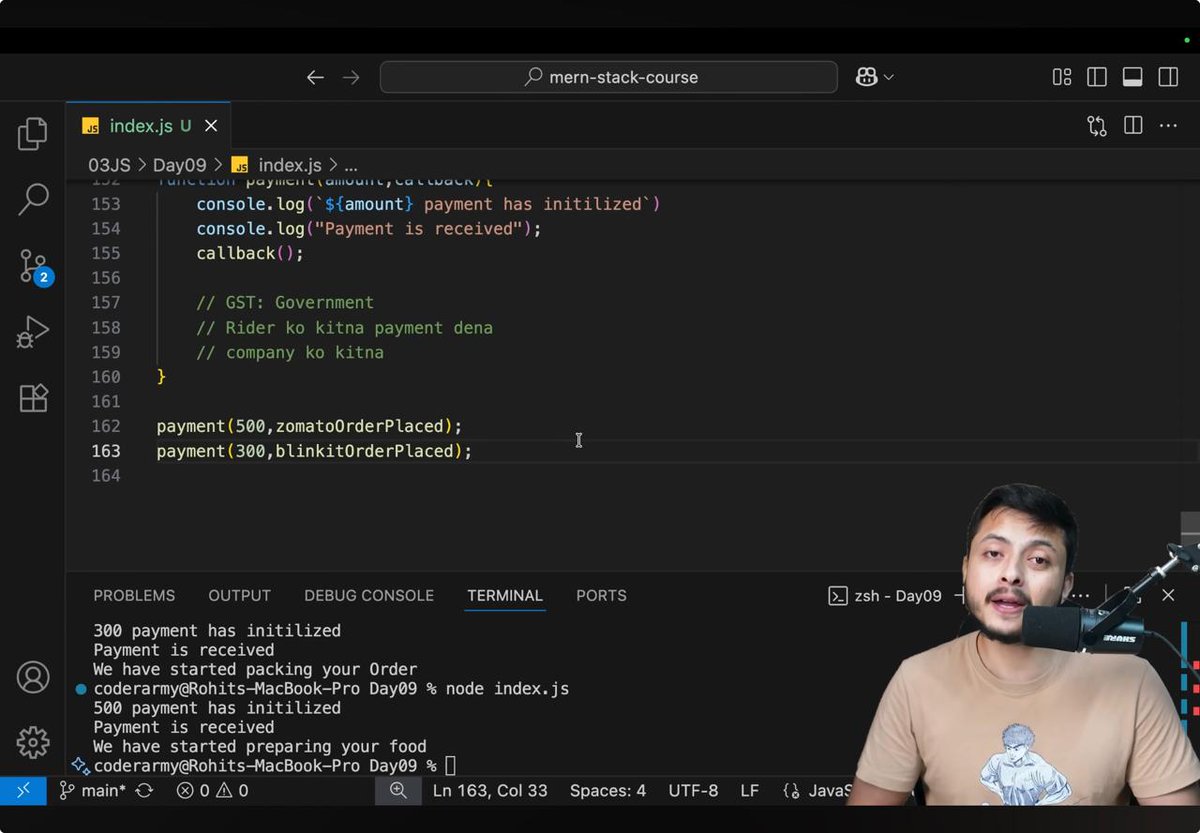Screen dimensions: 1200x833
Task: Open Source Control view with 2 changes
Action: 35,267
